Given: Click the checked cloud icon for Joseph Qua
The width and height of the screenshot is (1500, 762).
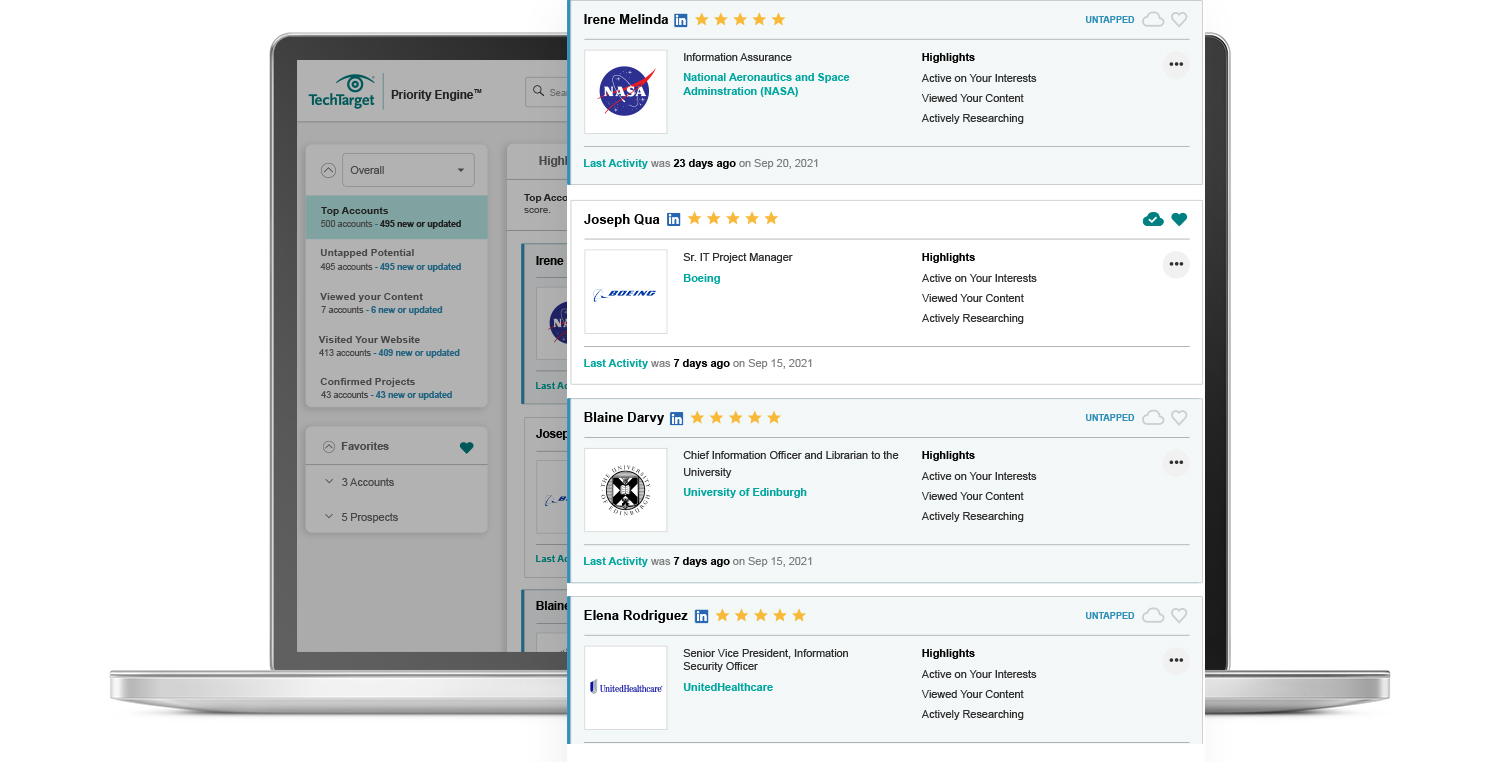Looking at the screenshot, I should [1153, 219].
